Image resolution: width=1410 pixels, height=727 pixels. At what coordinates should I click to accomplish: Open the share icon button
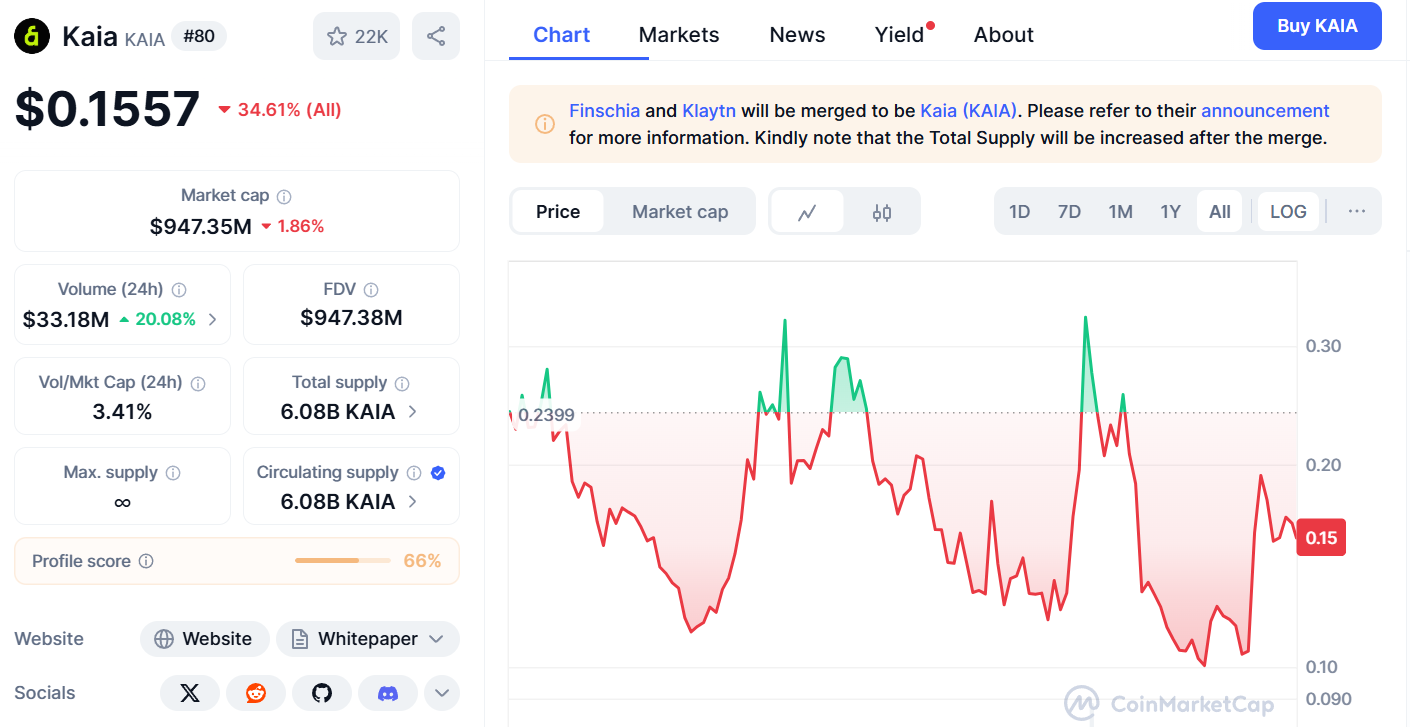pos(436,37)
